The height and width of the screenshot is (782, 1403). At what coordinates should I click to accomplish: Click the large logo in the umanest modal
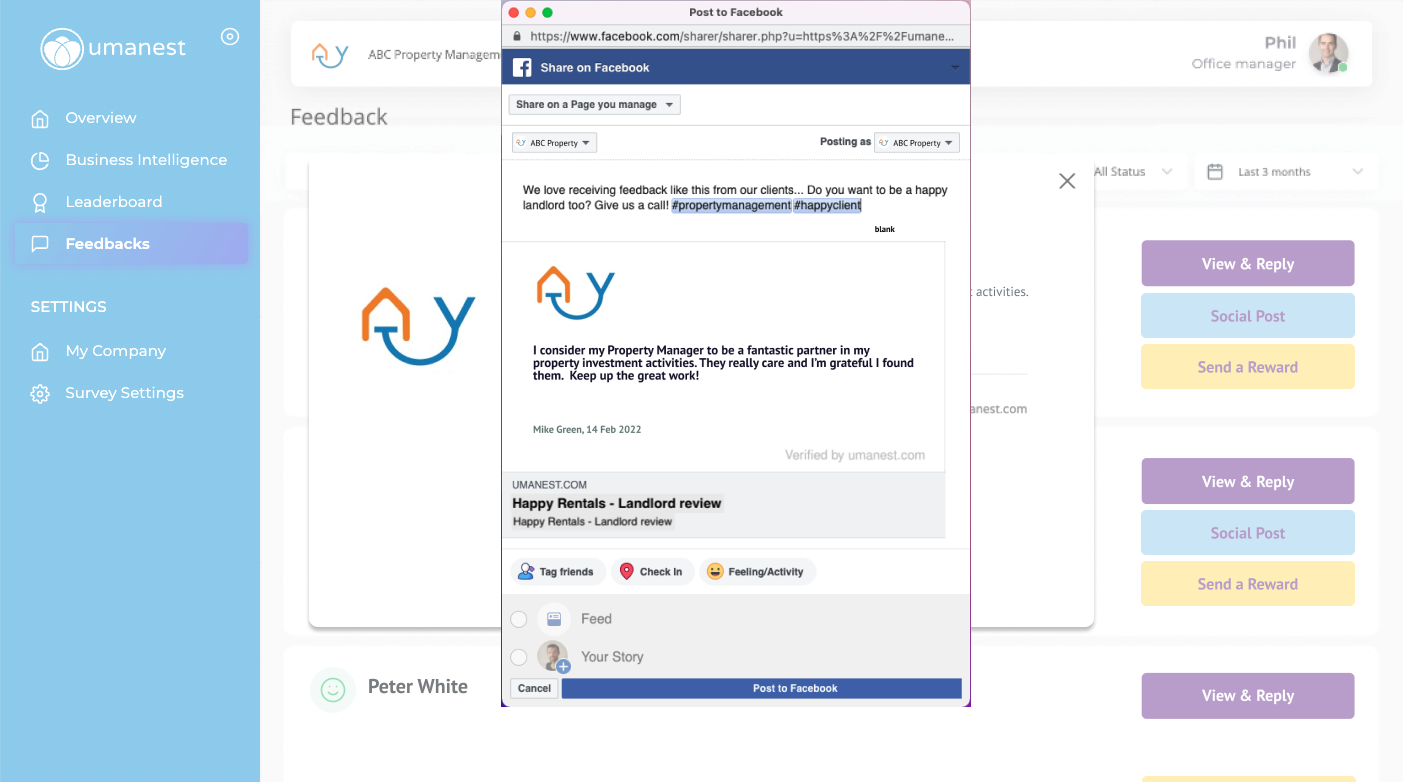418,326
